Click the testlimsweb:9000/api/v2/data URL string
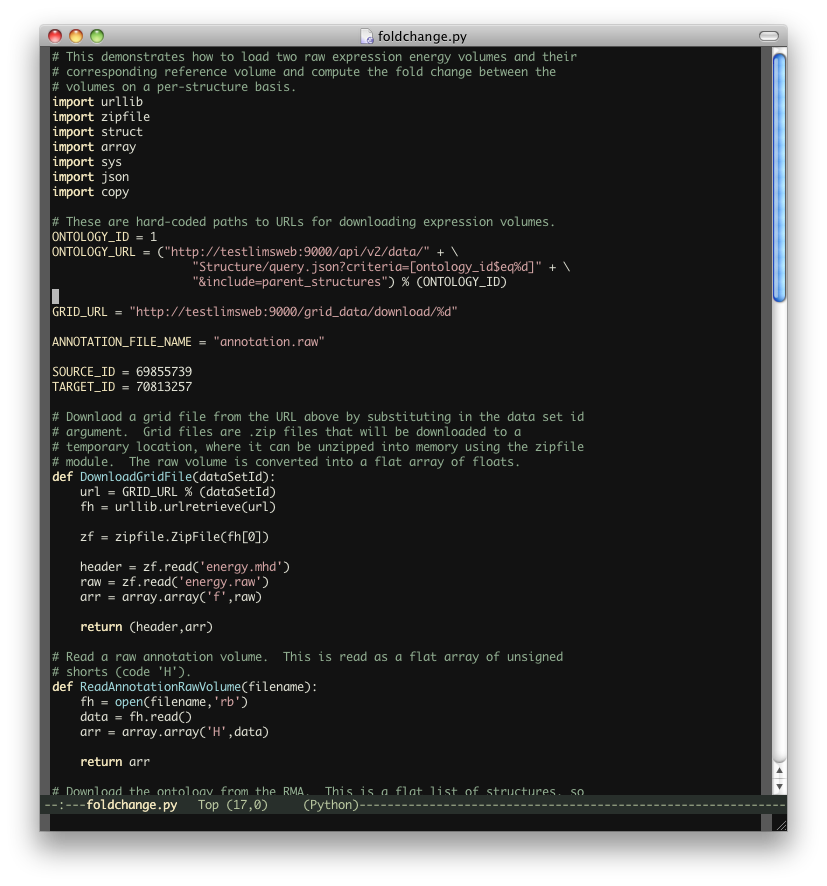The image size is (827, 886). (297, 252)
